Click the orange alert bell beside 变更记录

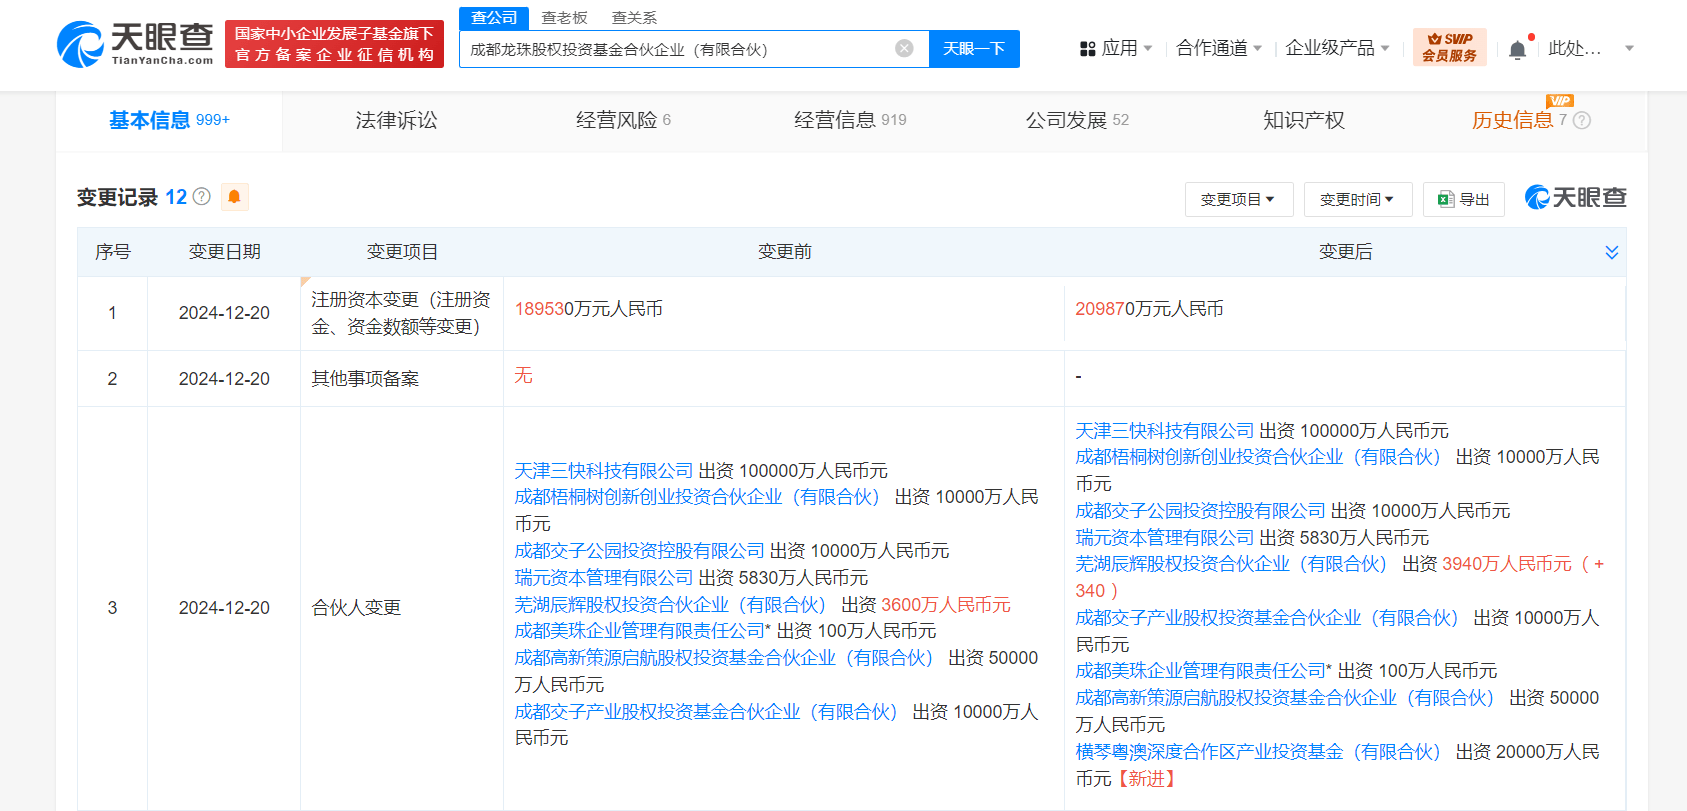(234, 197)
